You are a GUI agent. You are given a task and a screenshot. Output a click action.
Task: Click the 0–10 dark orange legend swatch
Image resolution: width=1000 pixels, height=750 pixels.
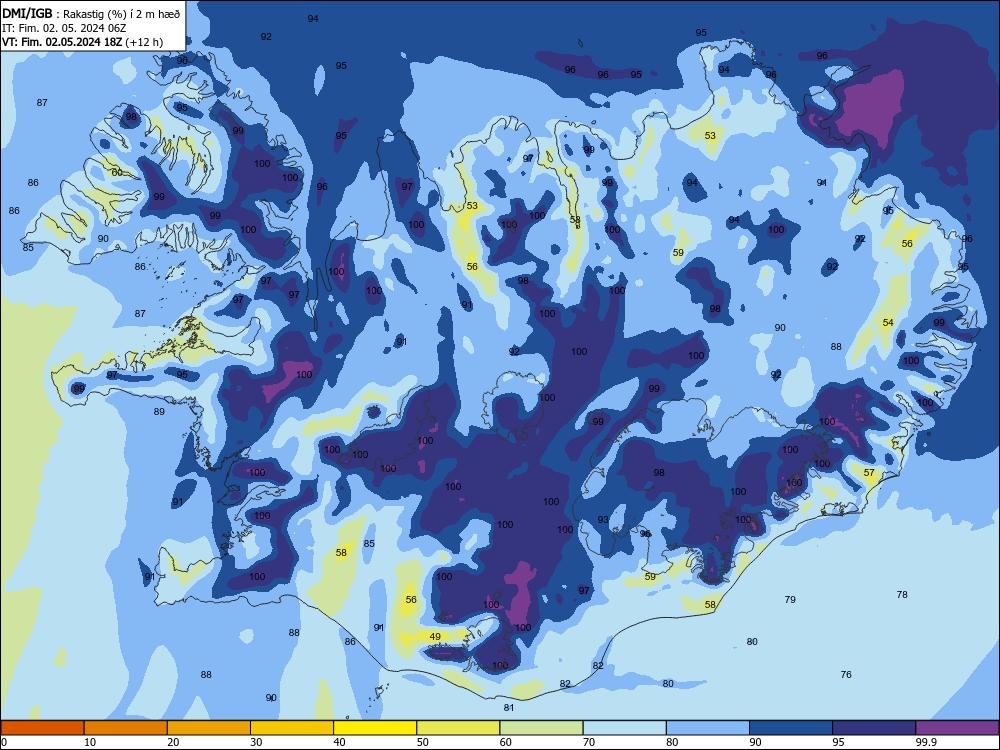[42, 728]
